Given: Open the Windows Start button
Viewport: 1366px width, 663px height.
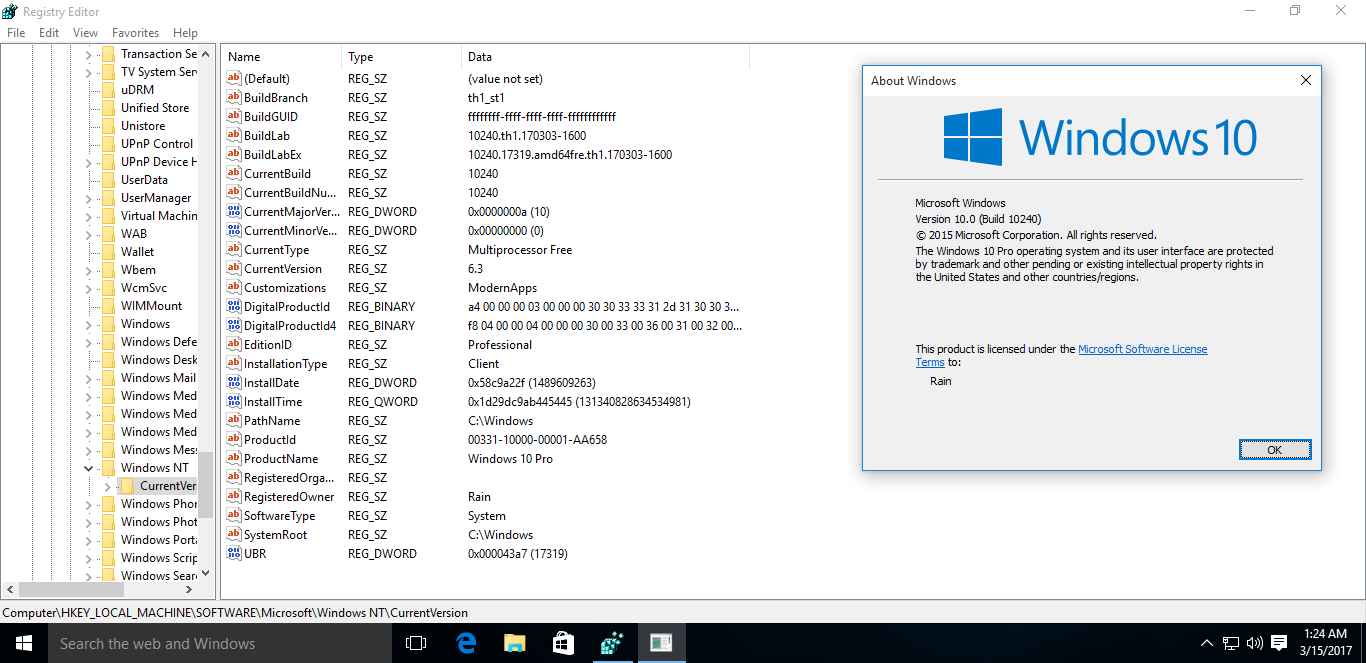Looking at the screenshot, I should tap(24, 643).
